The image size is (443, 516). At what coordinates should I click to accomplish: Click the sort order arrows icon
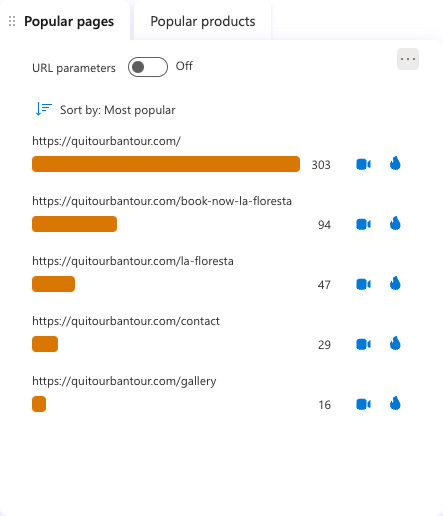44,109
